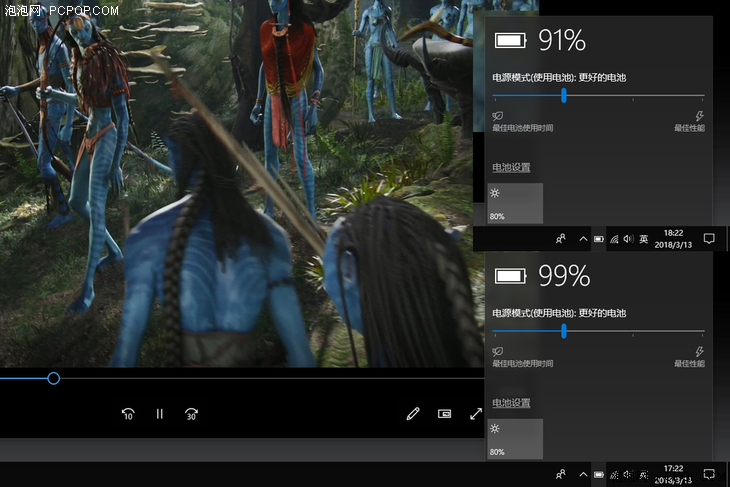Toggle the 80% brightness tile in 99% panel
The width and height of the screenshot is (730, 487).
[515, 439]
